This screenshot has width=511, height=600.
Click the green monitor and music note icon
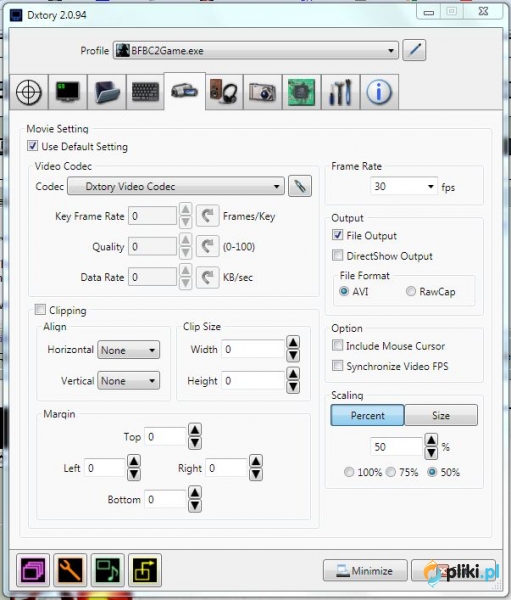pyautogui.click(x=108, y=570)
